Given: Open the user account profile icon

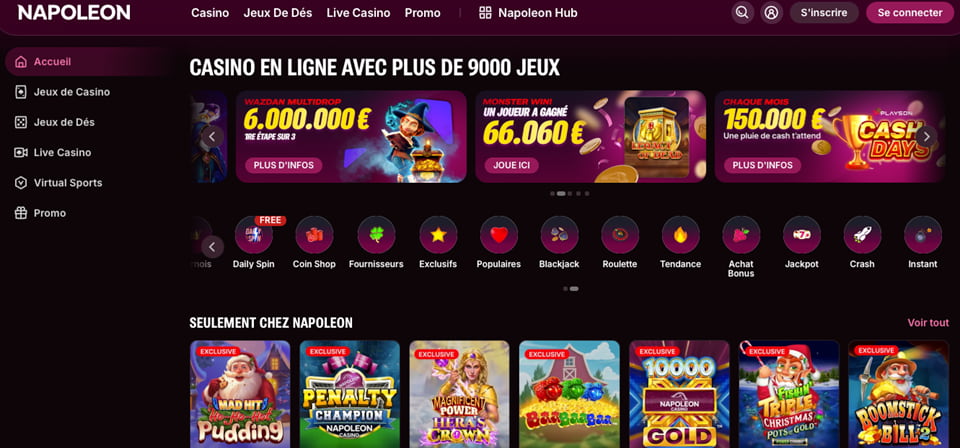Looking at the screenshot, I should (x=771, y=12).
